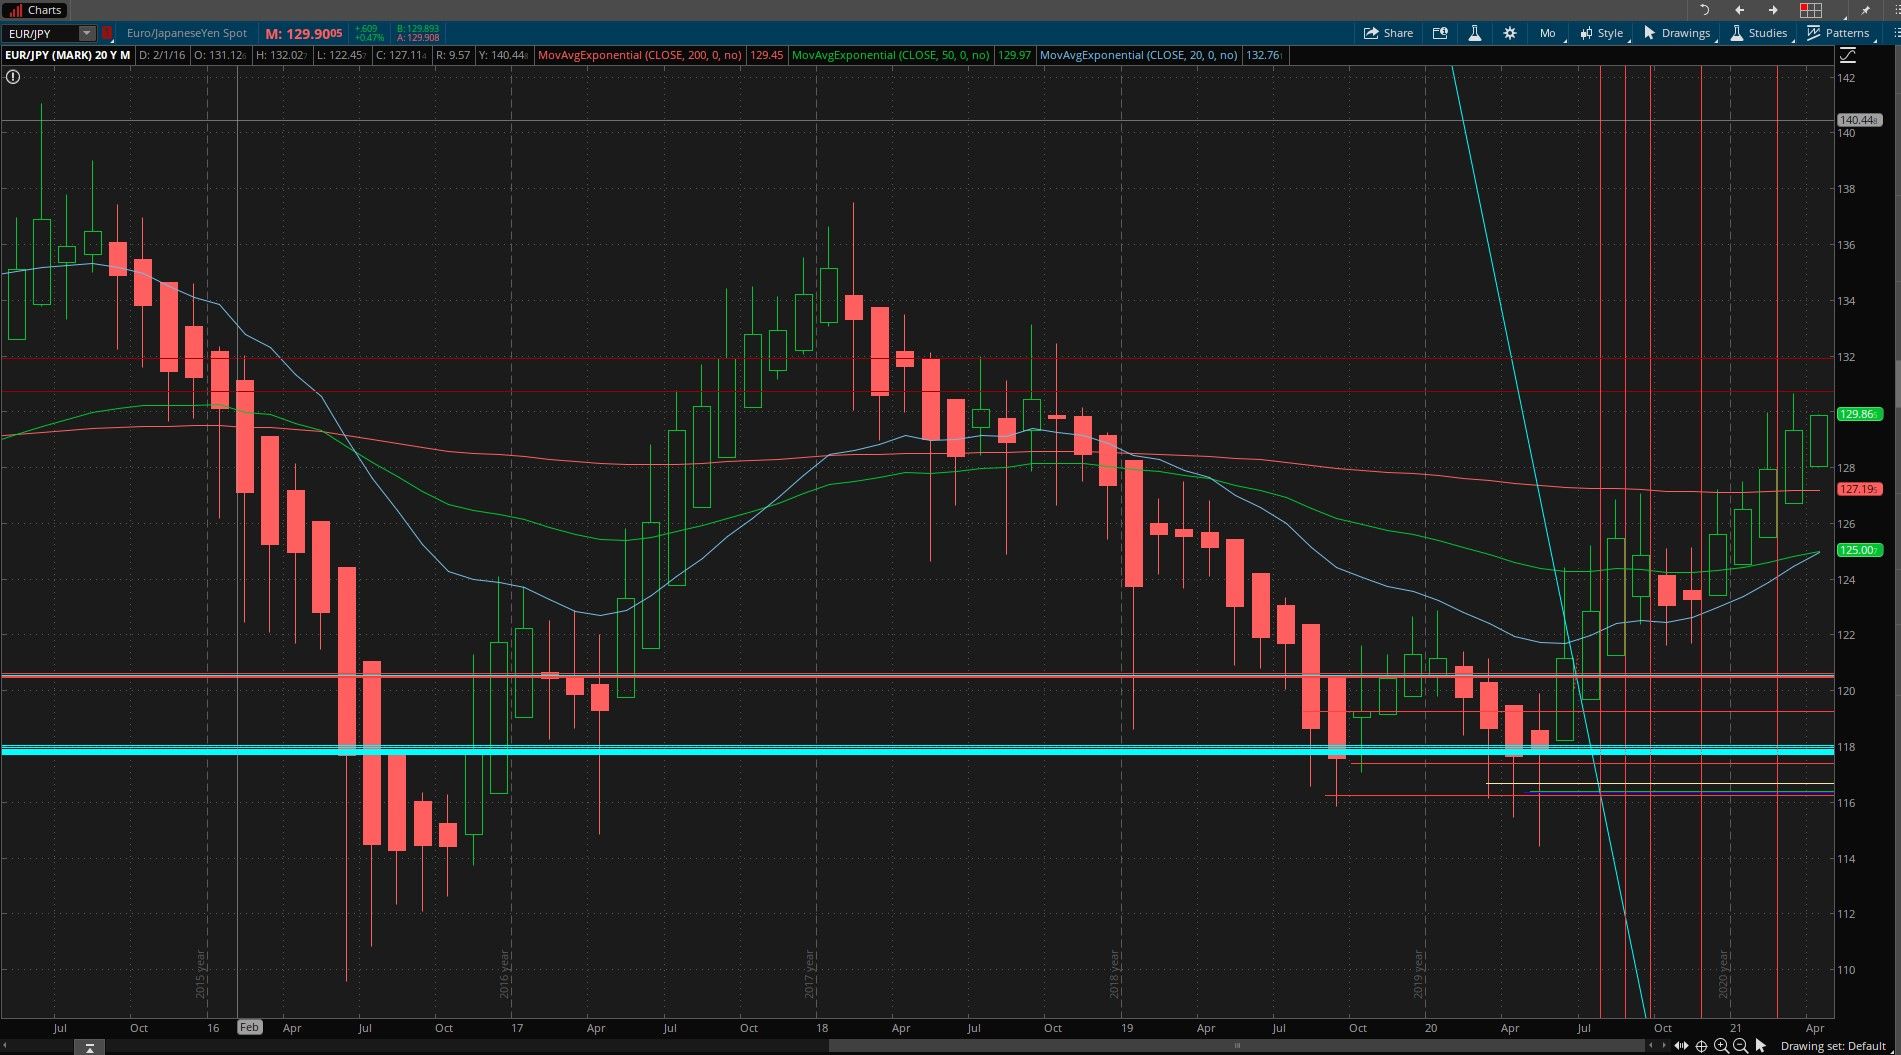The width and height of the screenshot is (1901, 1055).
Task: Click the Share button icon
Action: click(1371, 33)
